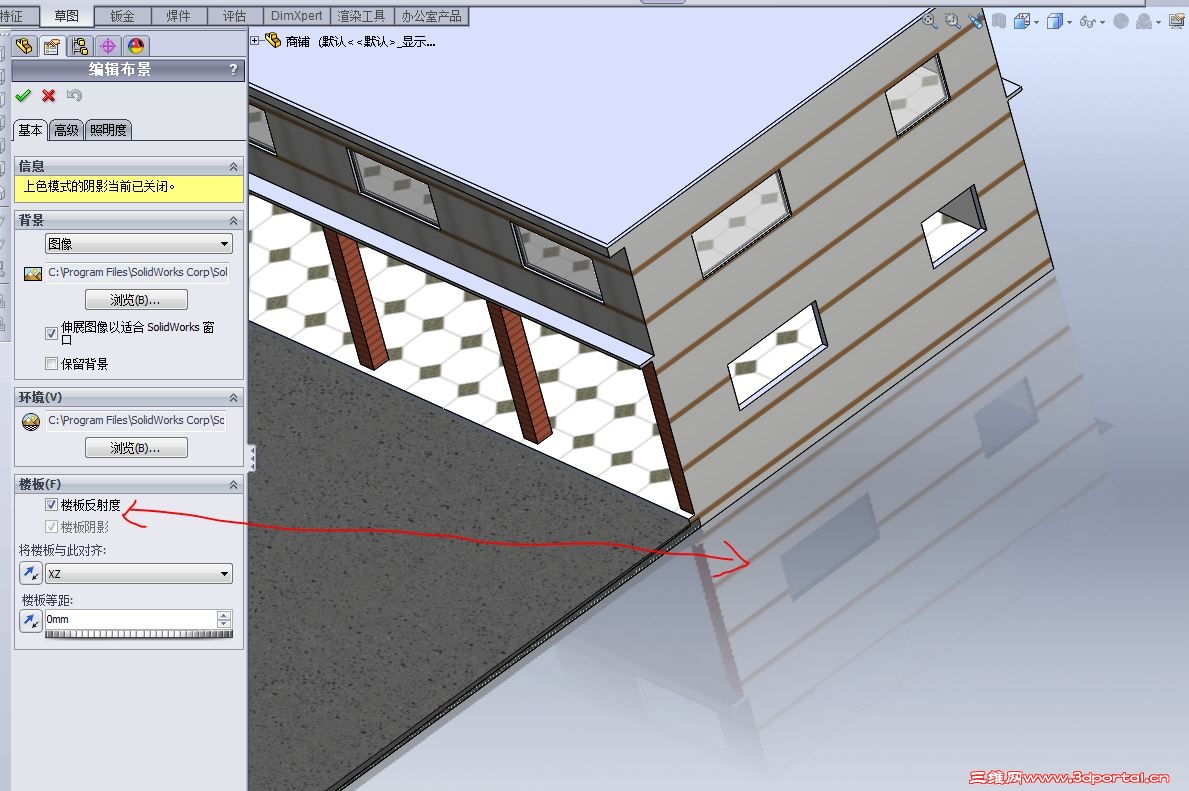This screenshot has height=791, width=1189.
Task: Open the DisplayManager color ball tab
Action: tap(136, 46)
